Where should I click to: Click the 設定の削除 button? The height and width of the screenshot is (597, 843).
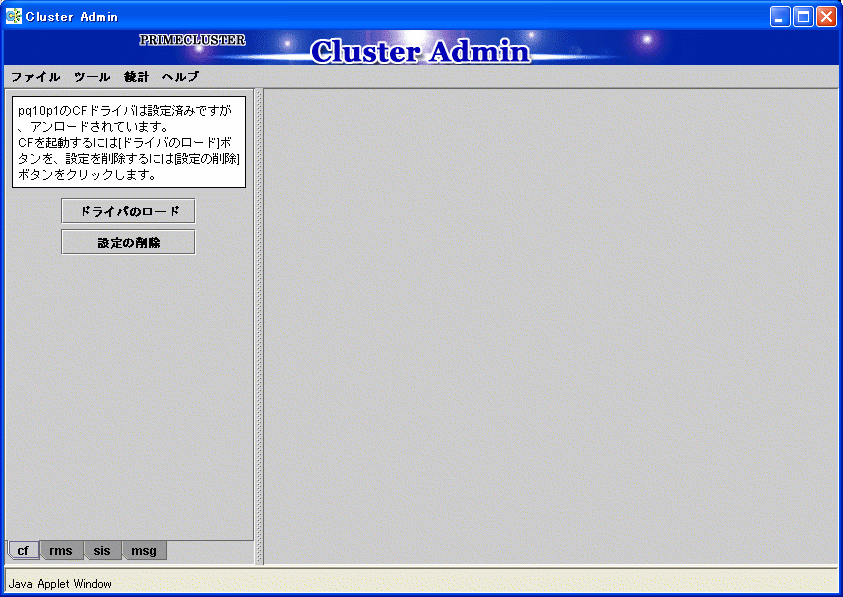point(128,243)
